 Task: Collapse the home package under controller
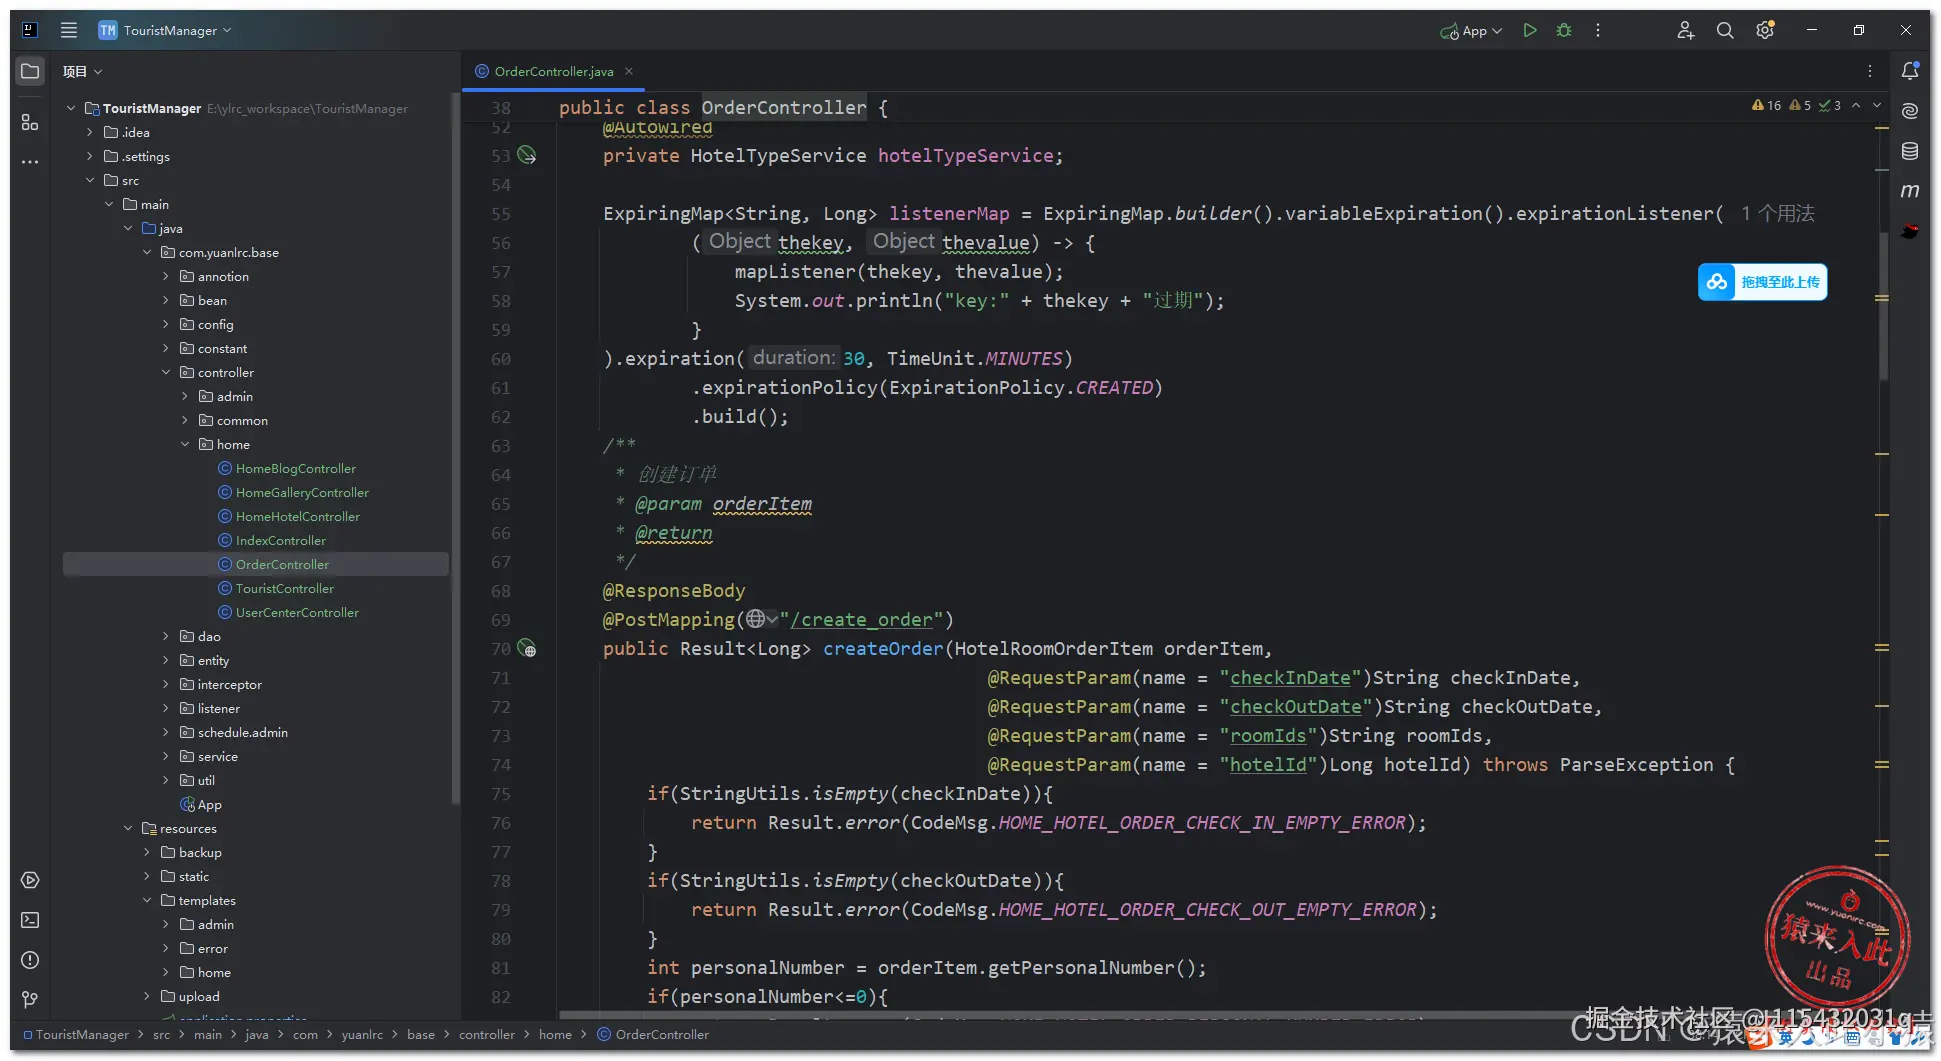pos(185,444)
